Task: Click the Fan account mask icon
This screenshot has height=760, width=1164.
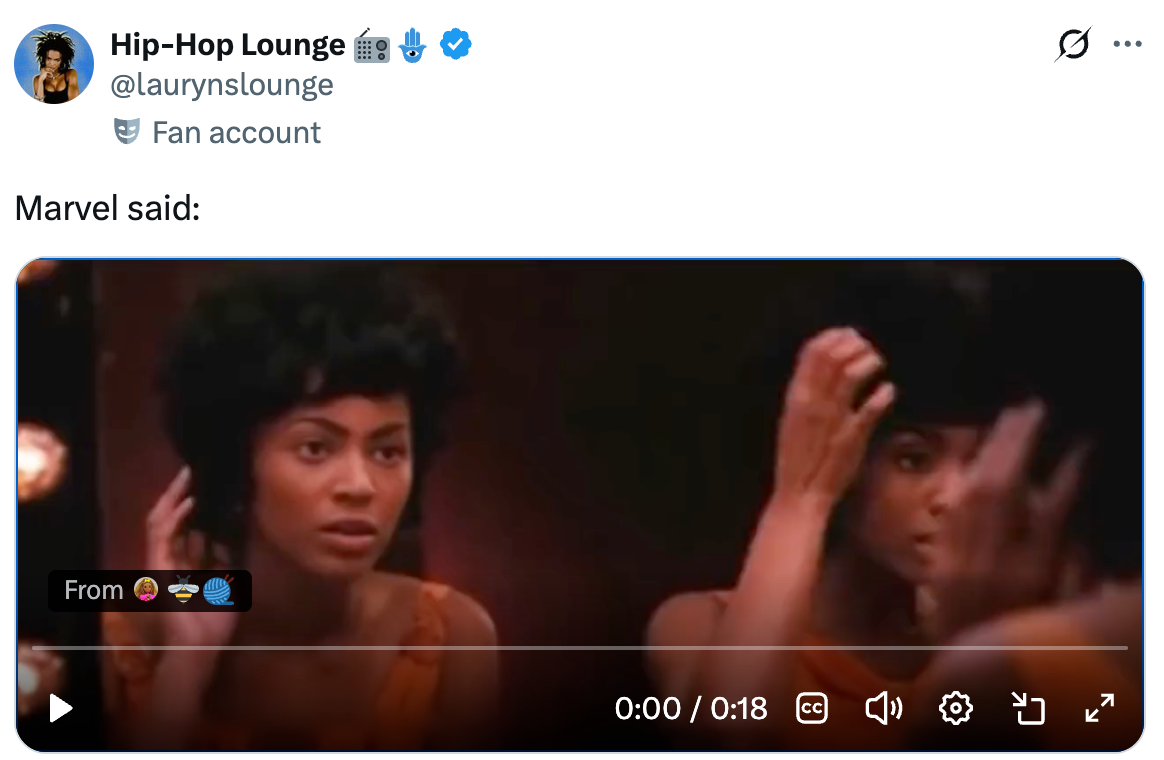Action: pos(126,131)
